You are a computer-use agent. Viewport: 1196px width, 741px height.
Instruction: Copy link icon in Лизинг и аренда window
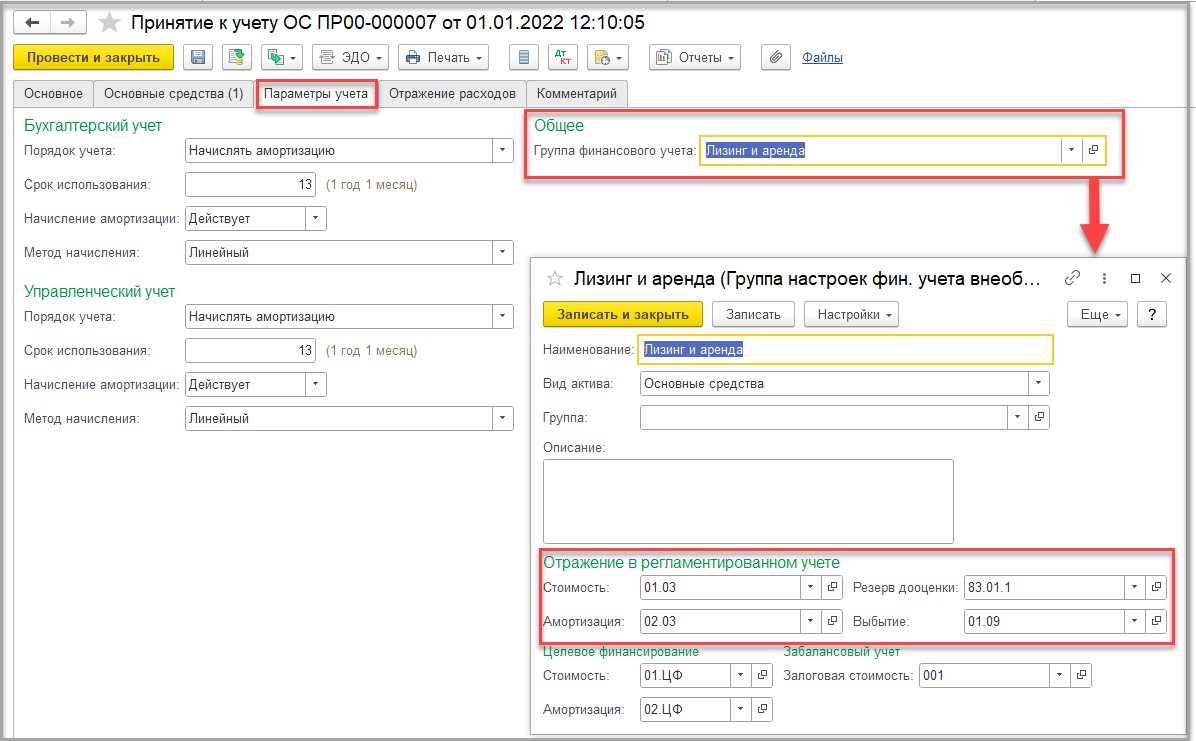1072,278
